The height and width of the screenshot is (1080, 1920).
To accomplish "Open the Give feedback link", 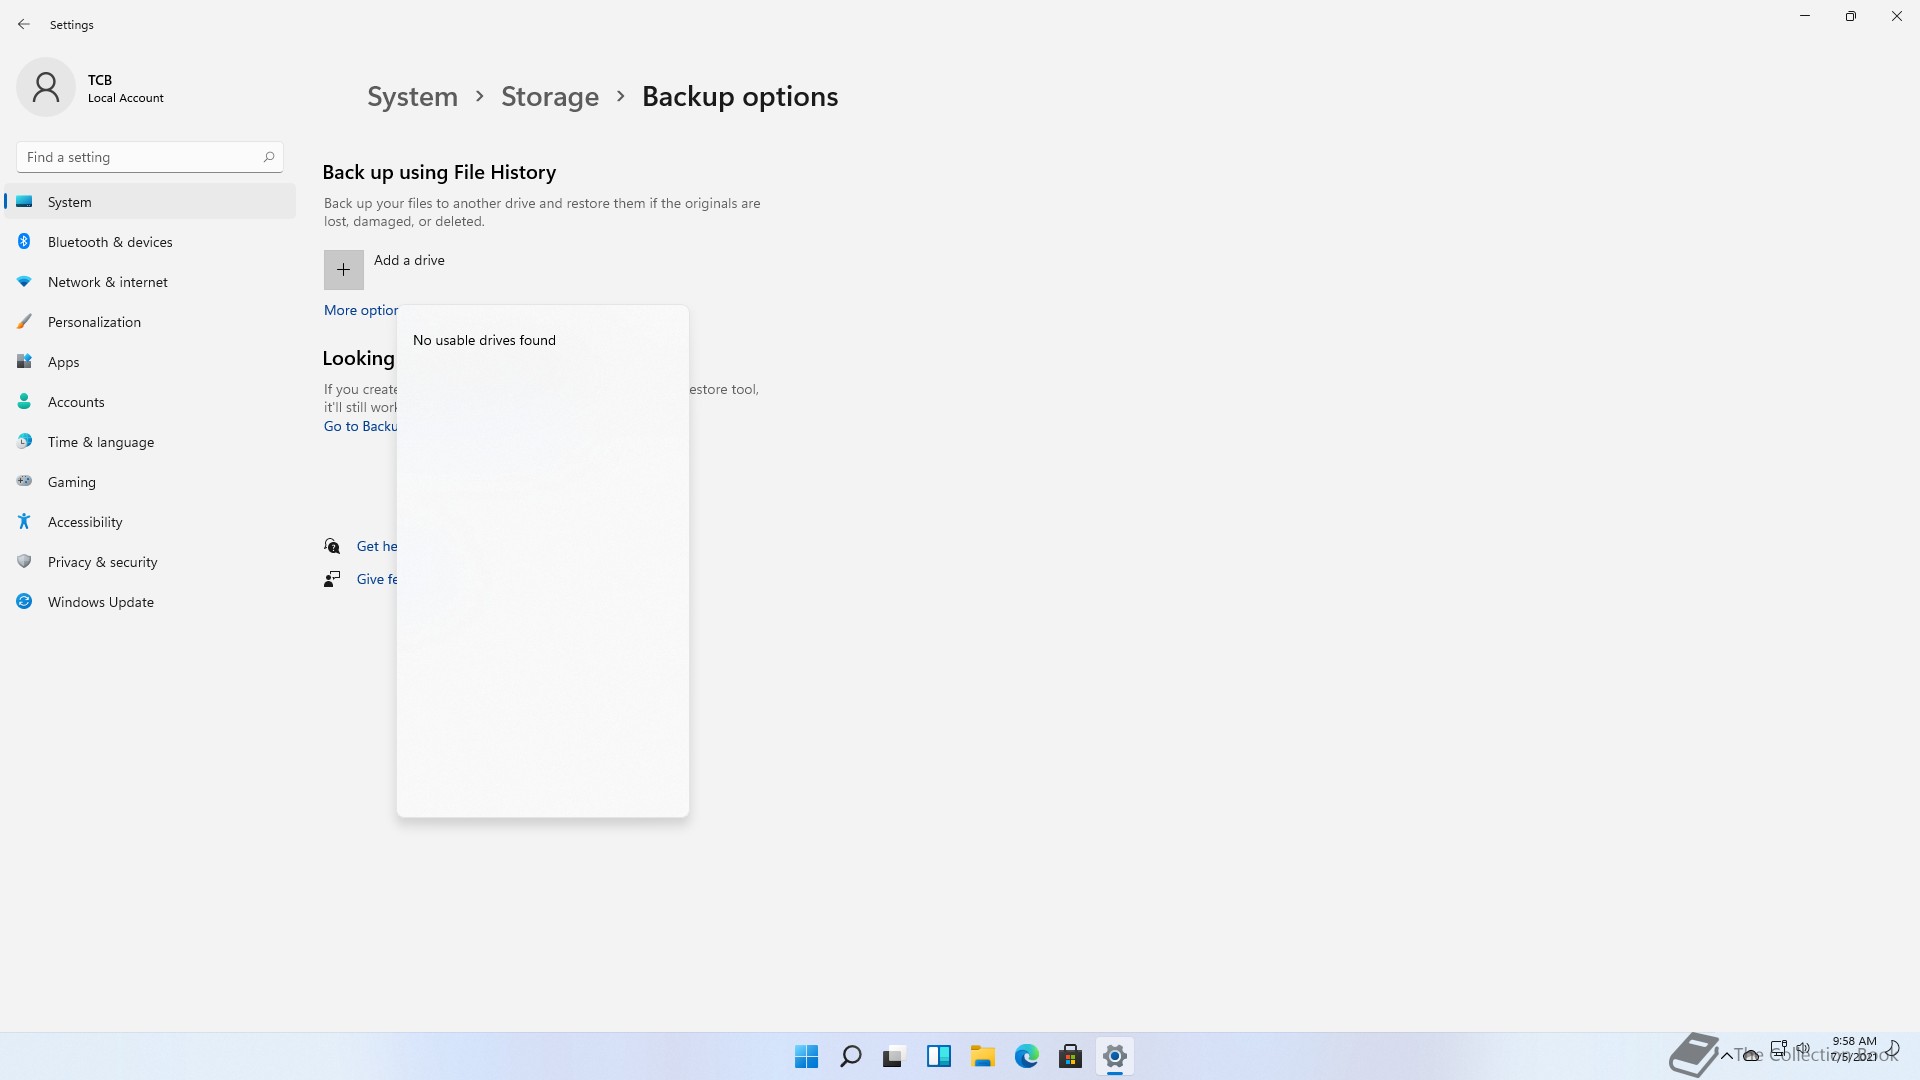I will (377, 579).
